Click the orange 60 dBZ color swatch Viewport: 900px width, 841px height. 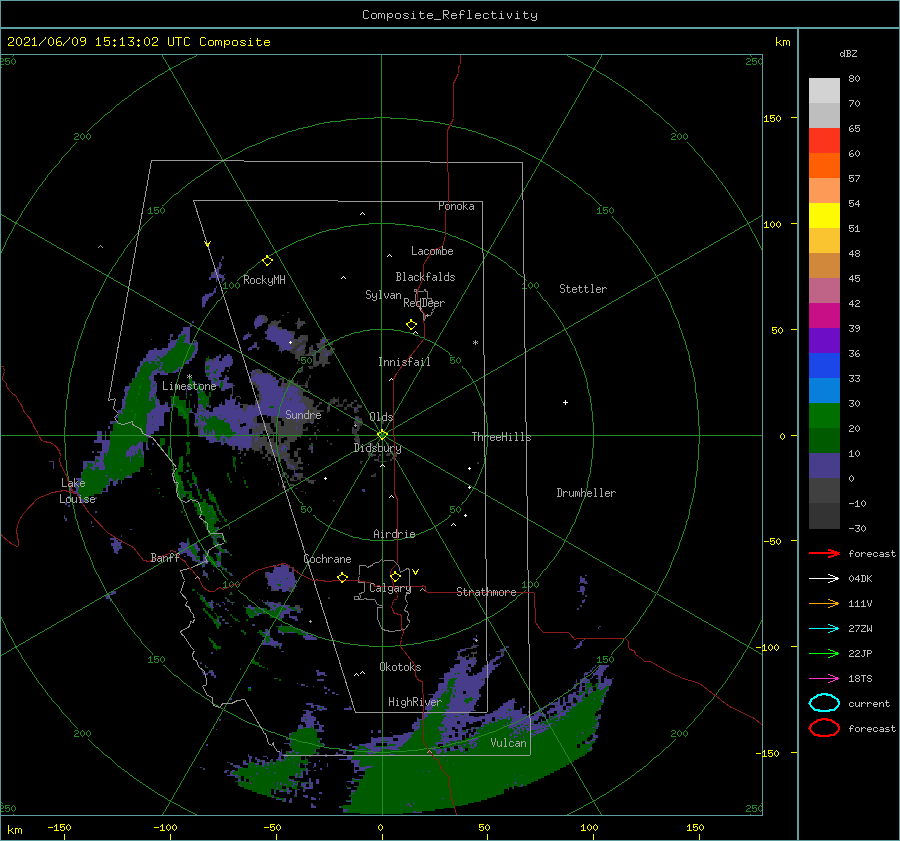pyautogui.click(x=824, y=165)
